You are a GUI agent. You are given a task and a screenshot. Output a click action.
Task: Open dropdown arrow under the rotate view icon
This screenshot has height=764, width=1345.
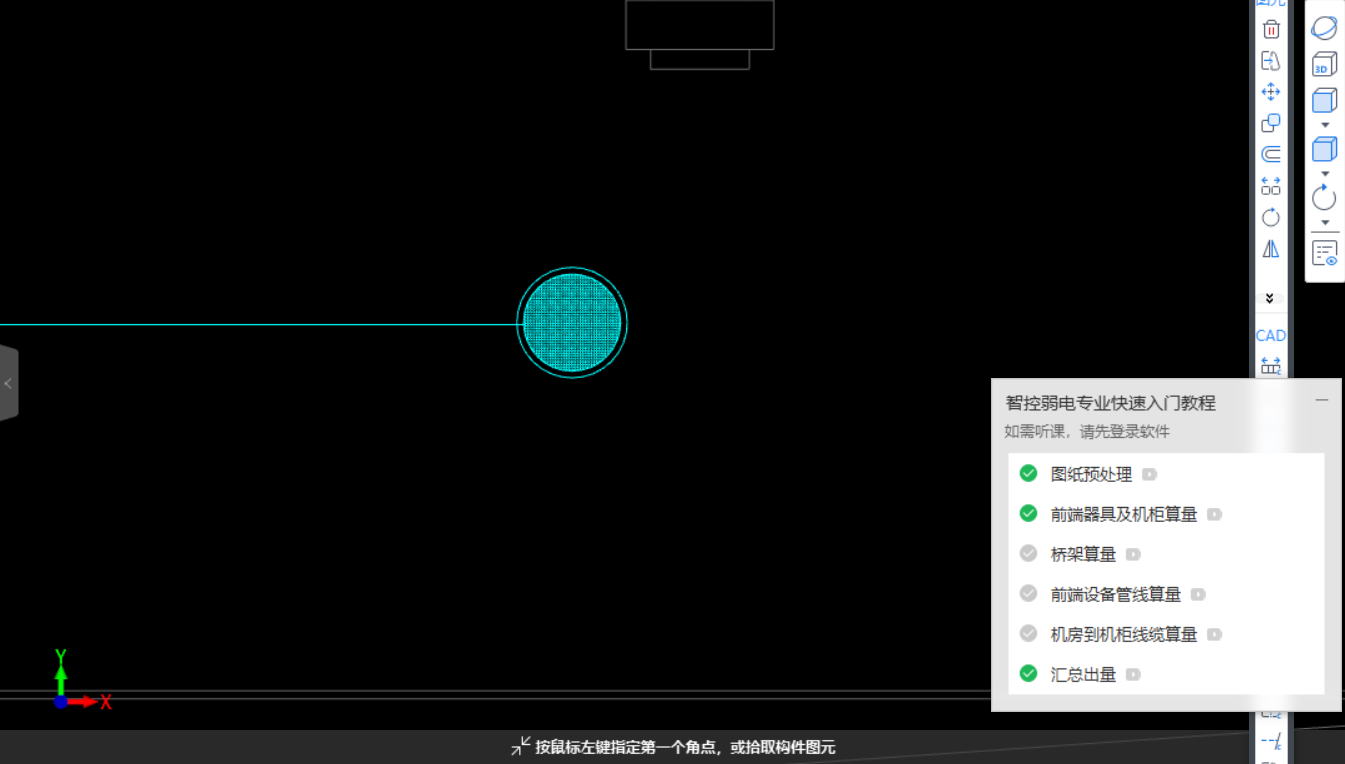(x=1325, y=223)
